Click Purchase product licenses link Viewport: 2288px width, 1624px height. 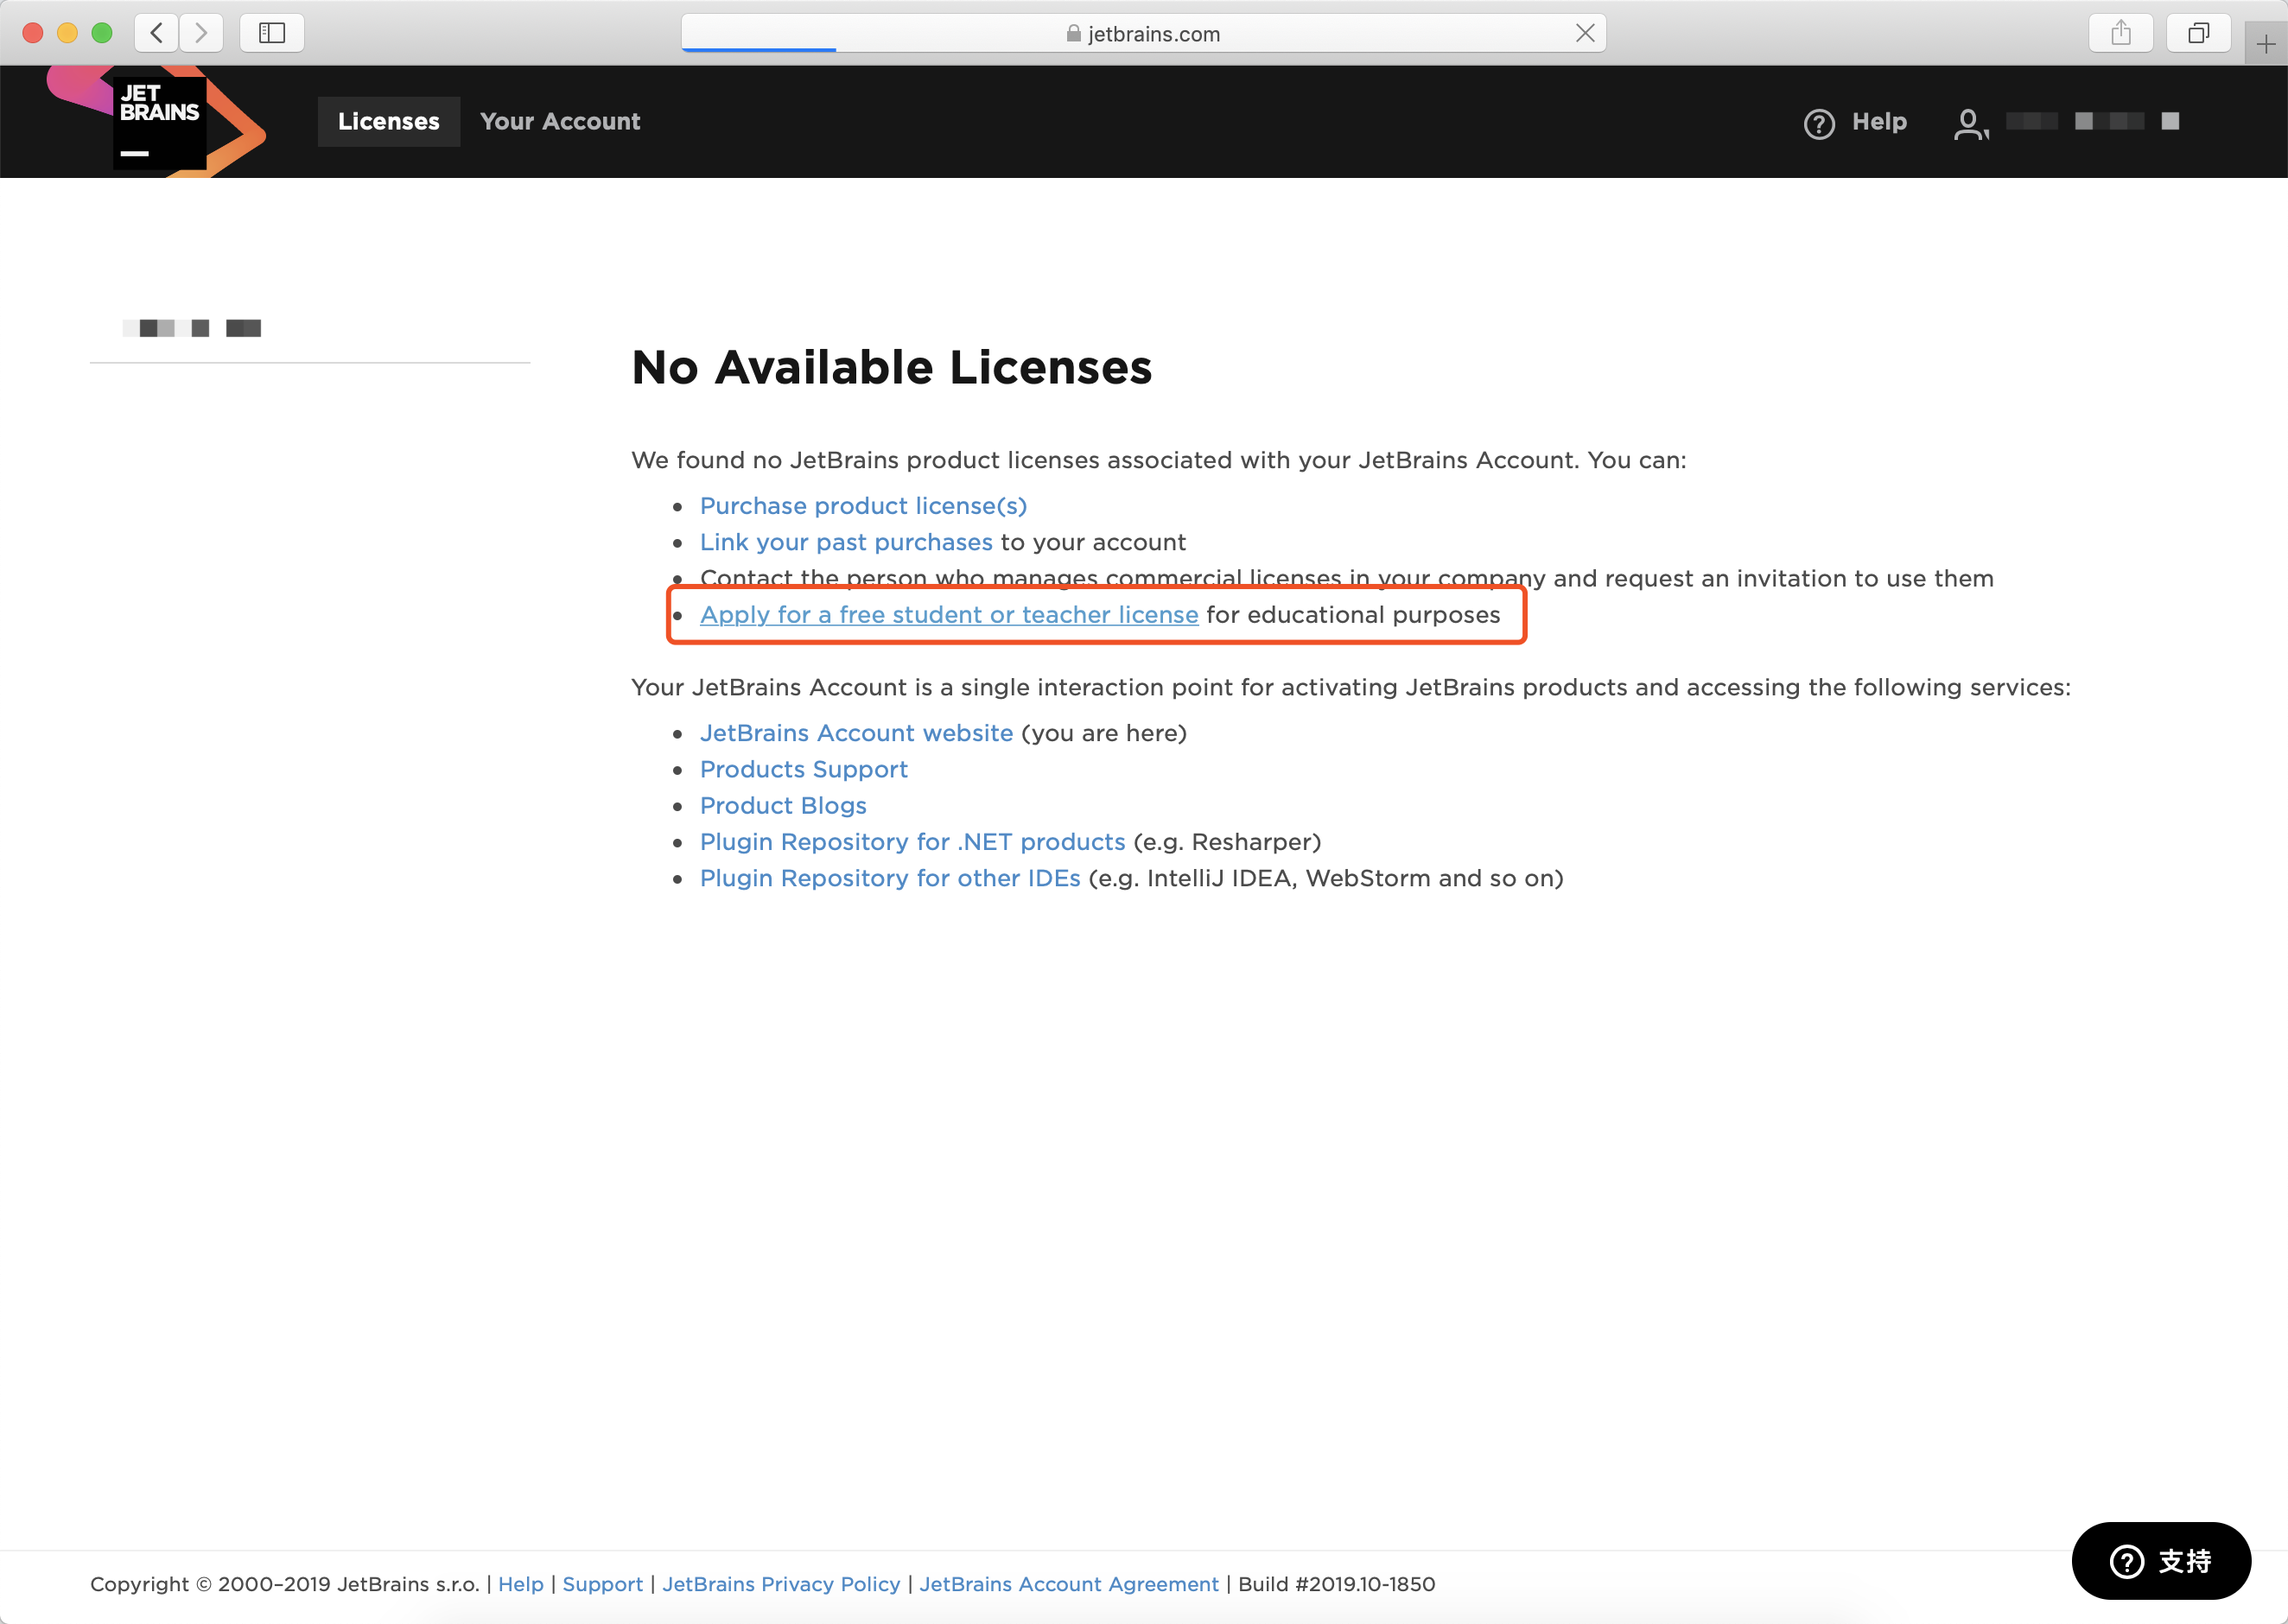[863, 504]
